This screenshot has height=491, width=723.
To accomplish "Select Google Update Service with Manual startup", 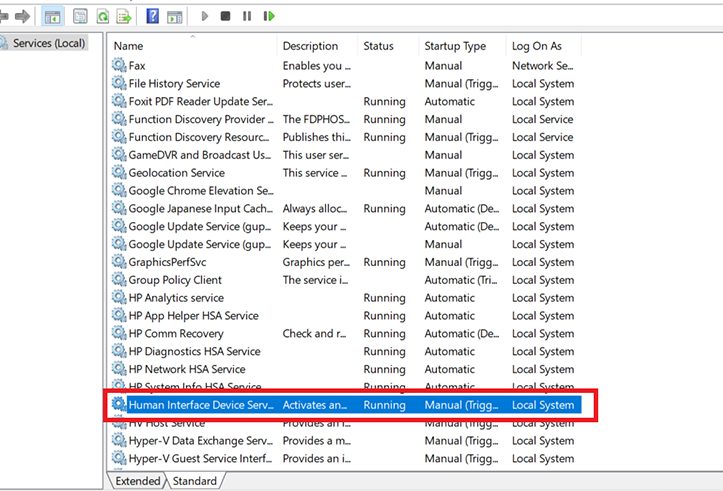I will (x=200, y=244).
